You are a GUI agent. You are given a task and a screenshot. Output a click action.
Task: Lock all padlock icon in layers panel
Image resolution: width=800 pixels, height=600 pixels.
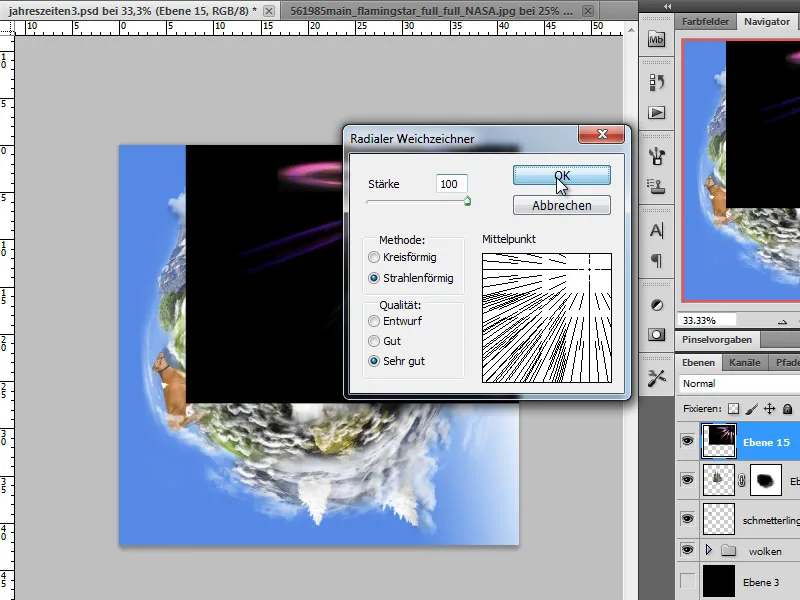pos(787,409)
